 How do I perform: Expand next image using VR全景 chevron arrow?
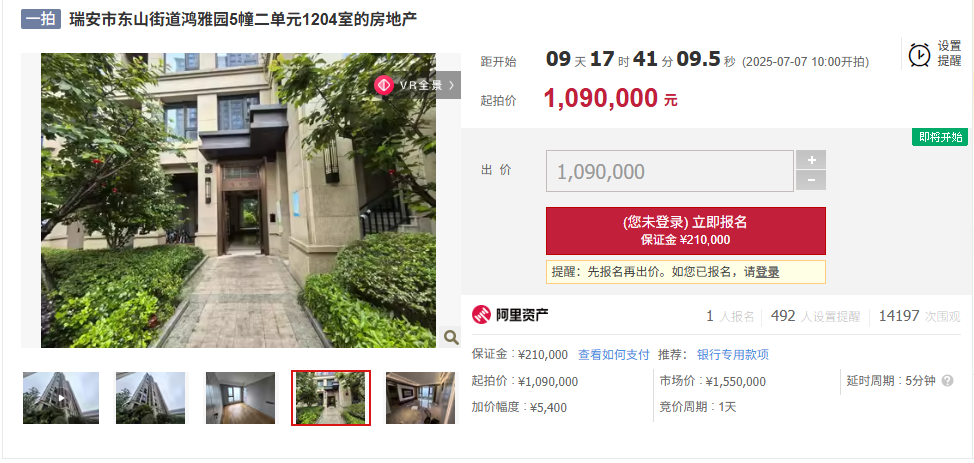451,85
